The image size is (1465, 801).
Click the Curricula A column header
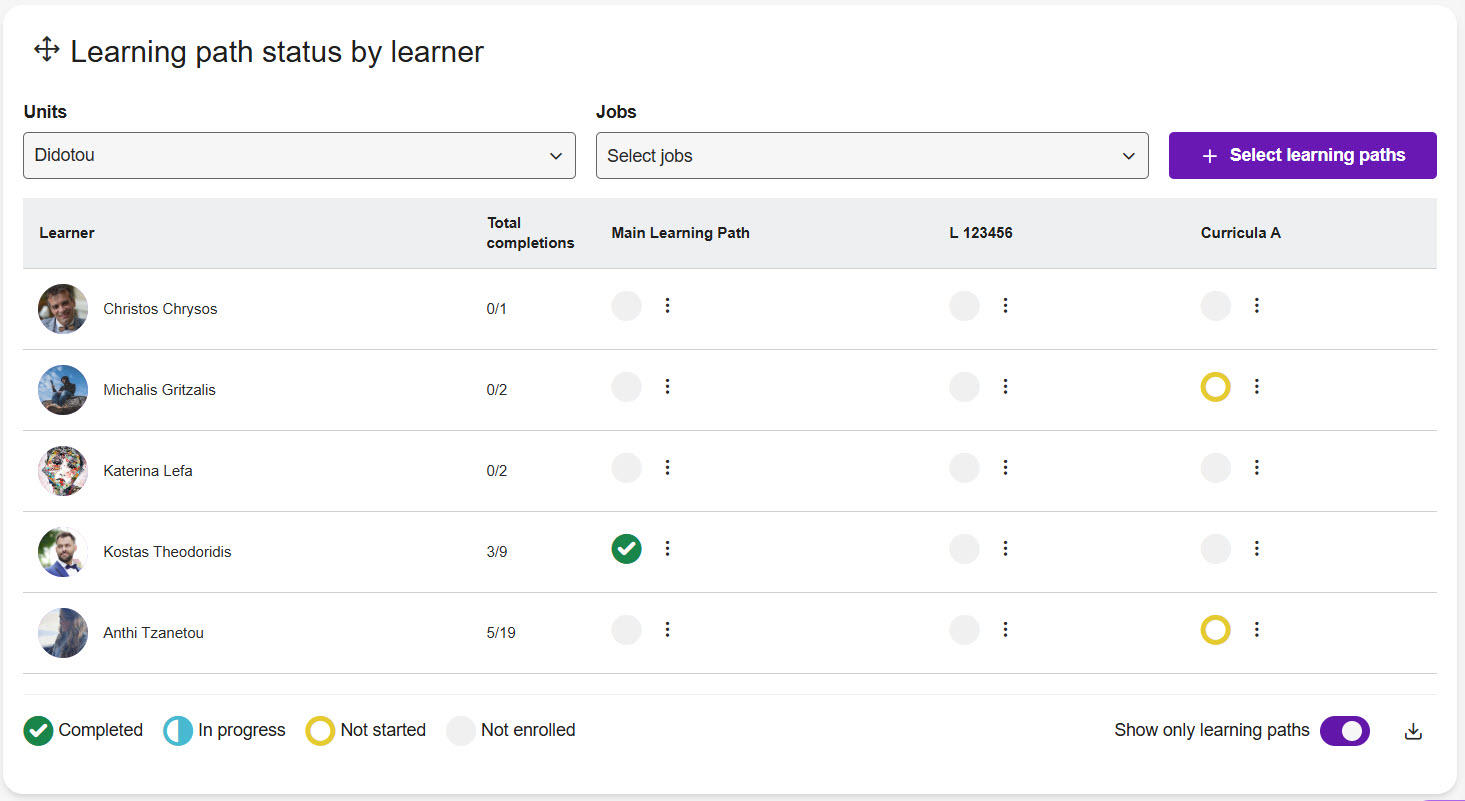pos(1241,233)
